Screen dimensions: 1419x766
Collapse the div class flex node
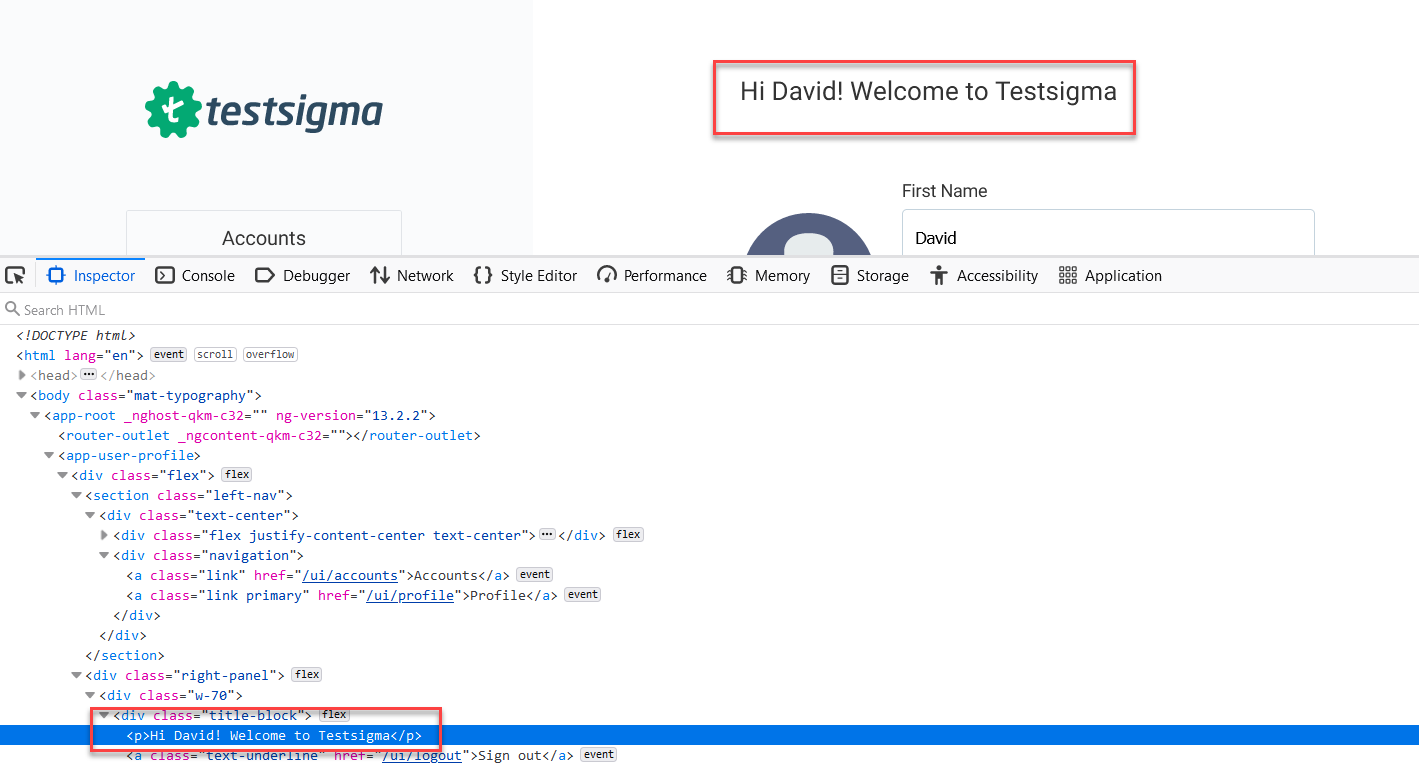click(x=64, y=475)
